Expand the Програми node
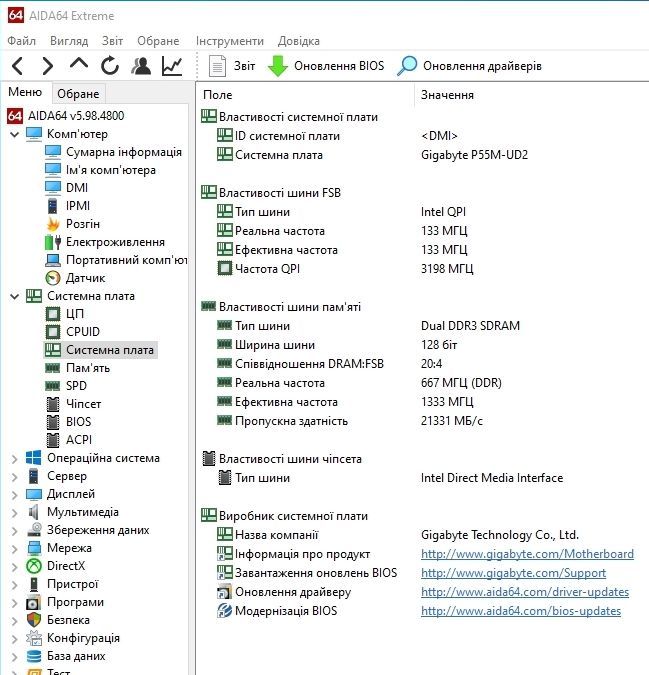The image size is (649, 675). [x=15, y=603]
